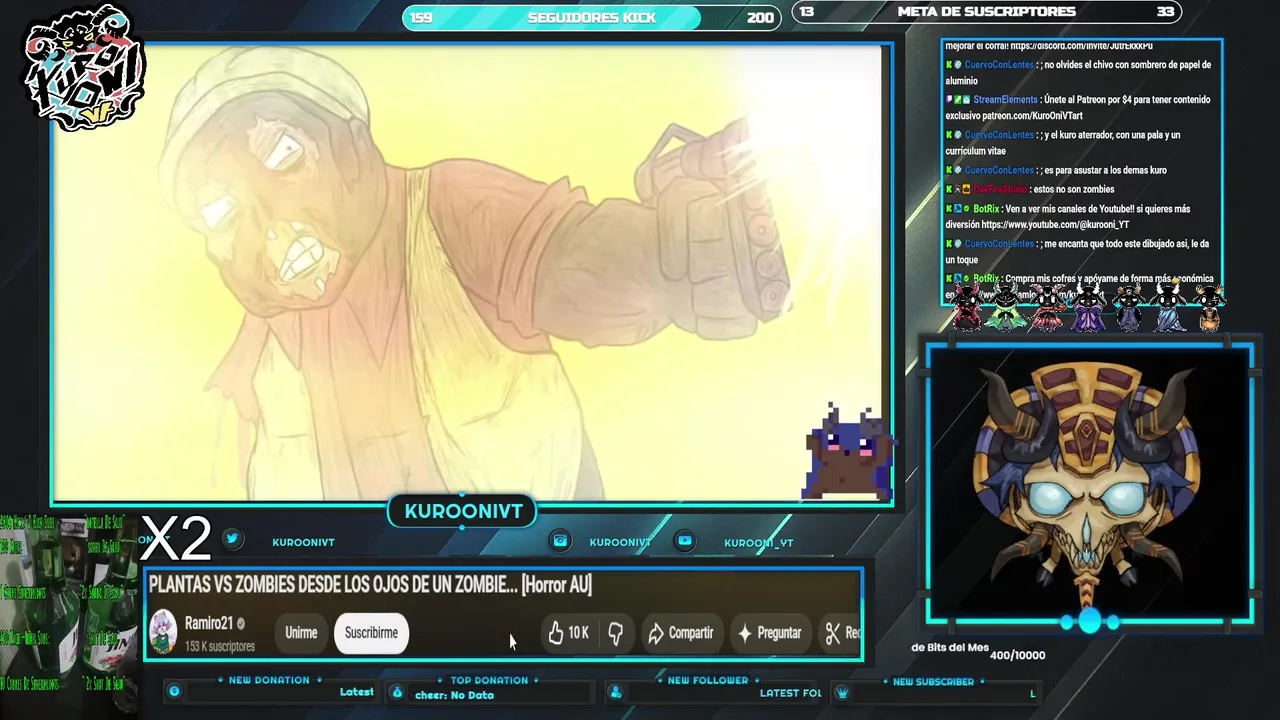Screen dimensions: 1280x720
Task: Click the crown icon under NEW SUBSCRIBER
Action: click(x=842, y=692)
